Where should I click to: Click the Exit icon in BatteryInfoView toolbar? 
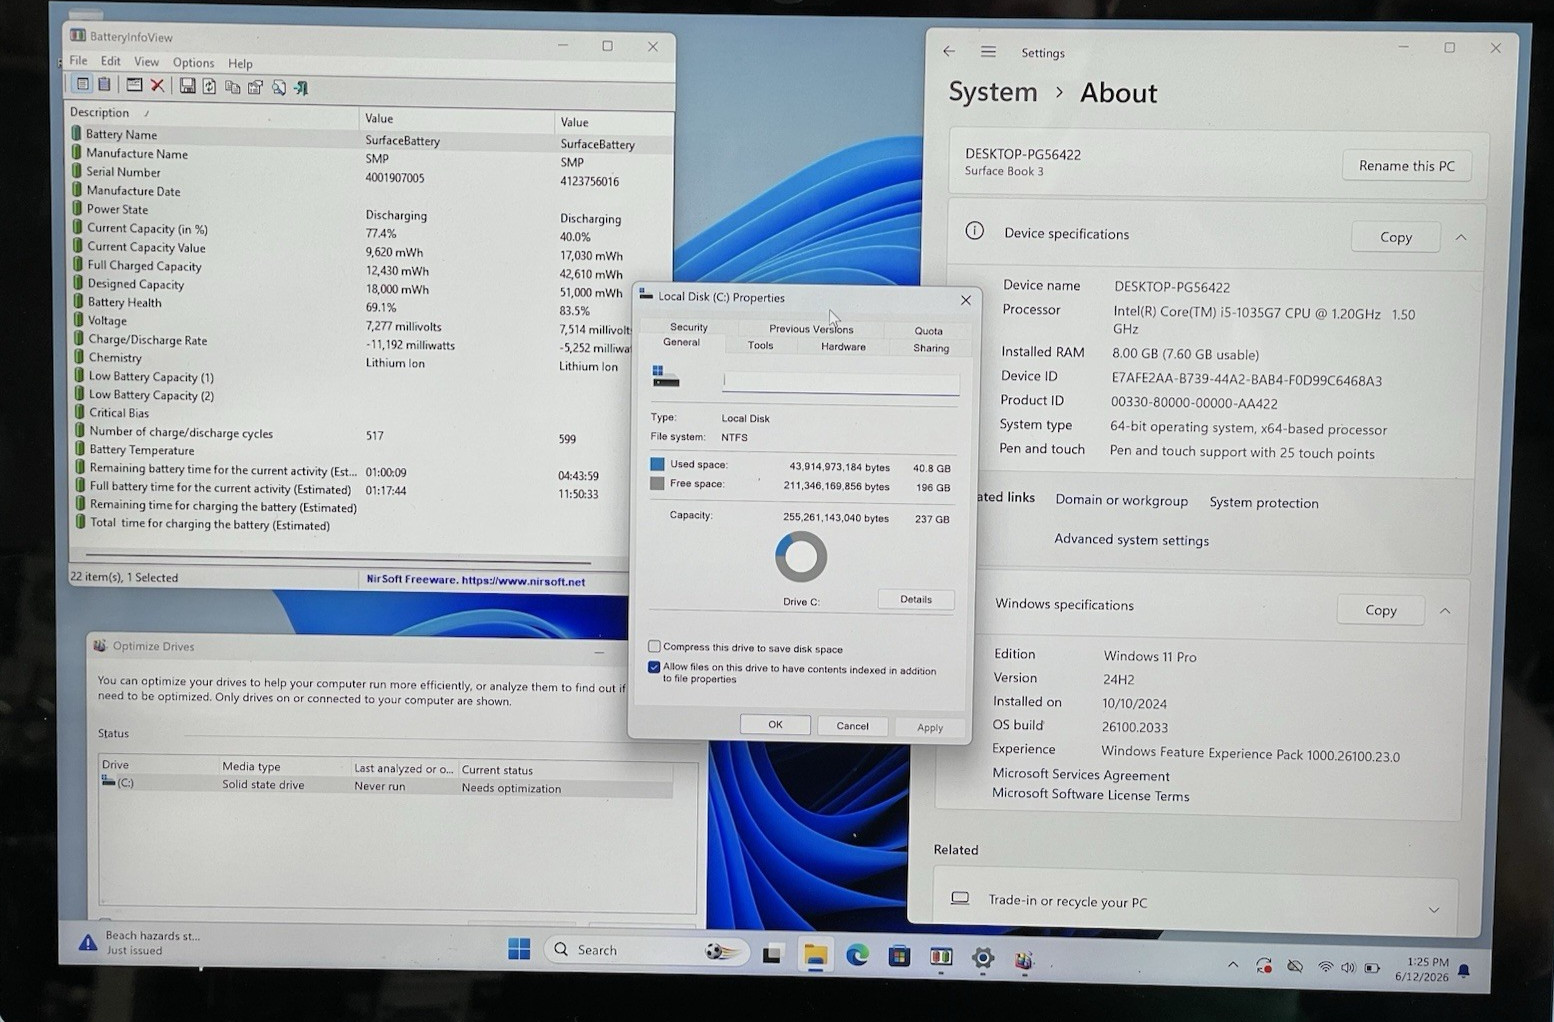[301, 88]
